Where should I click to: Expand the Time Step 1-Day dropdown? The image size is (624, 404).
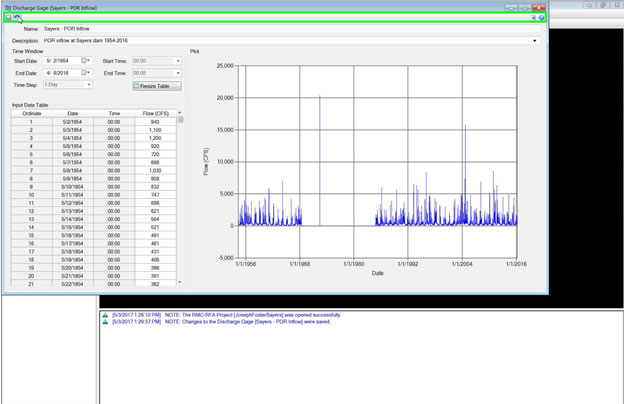coord(89,85)
